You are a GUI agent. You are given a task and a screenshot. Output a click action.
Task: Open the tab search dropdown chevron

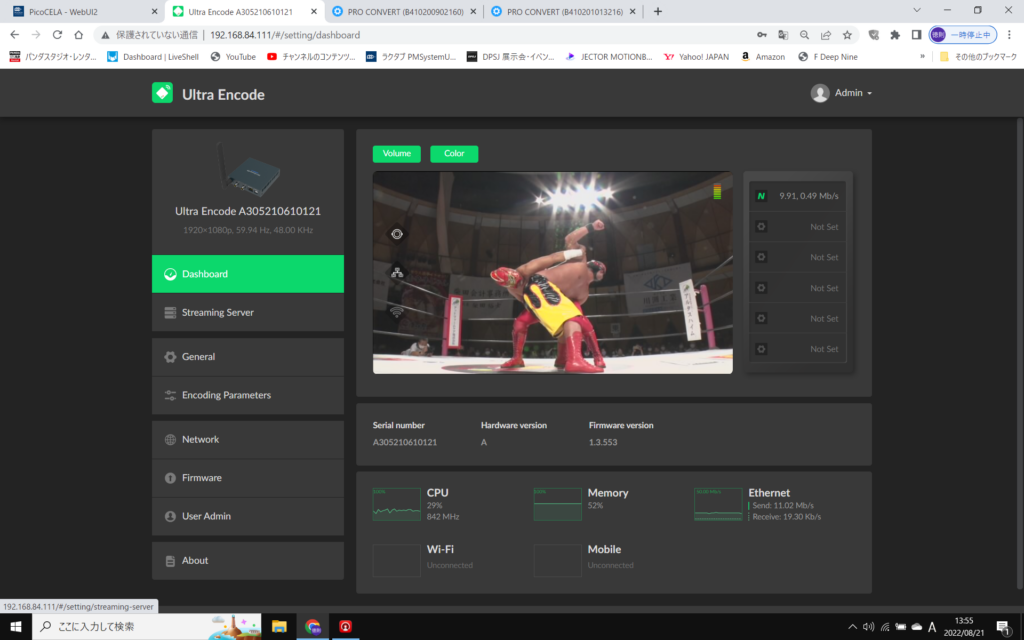pos(917,10)
